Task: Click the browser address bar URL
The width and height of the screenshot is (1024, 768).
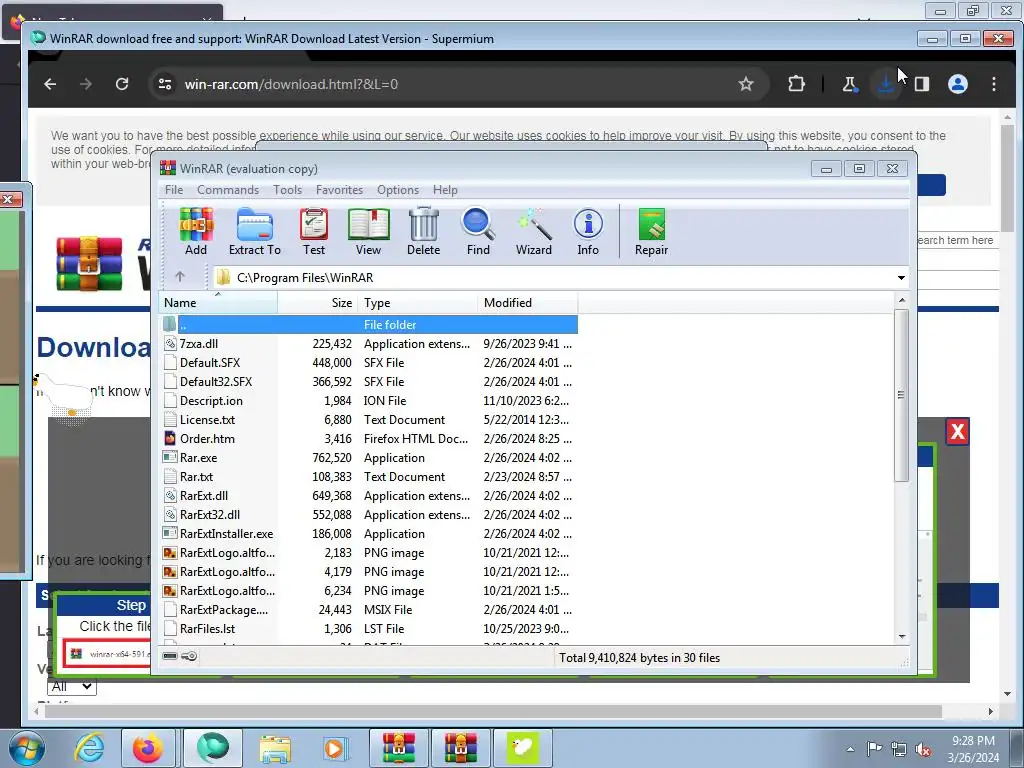Action: tap(291, 84)
